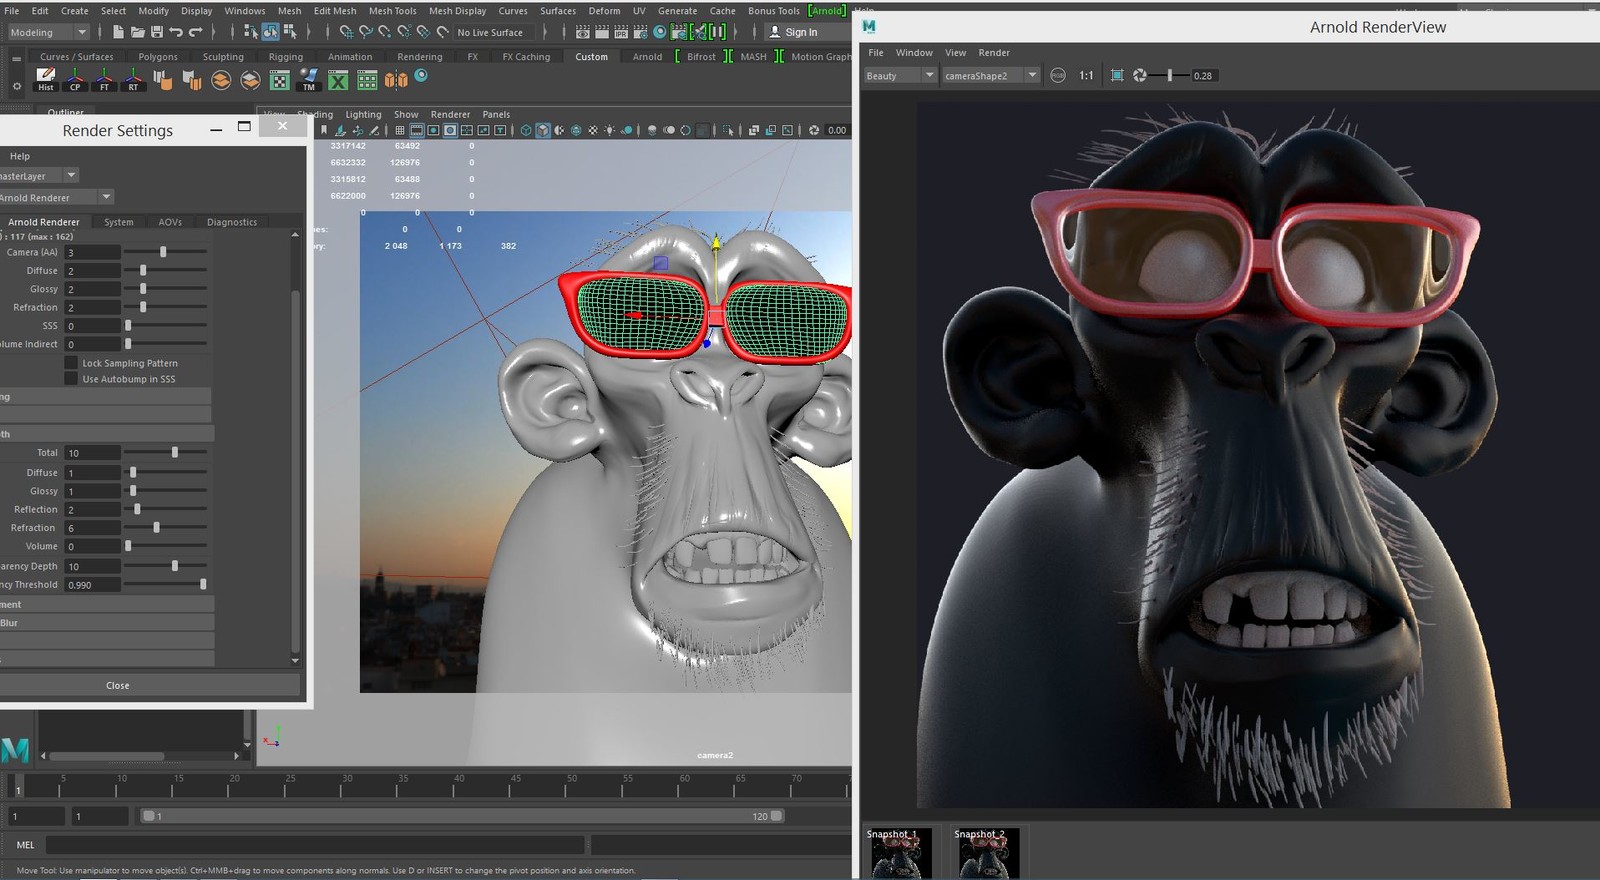This screenshot has width=1600, height=880.
Task: Open the cameraShape2 camera dropdown
Action: click(991, 75)
